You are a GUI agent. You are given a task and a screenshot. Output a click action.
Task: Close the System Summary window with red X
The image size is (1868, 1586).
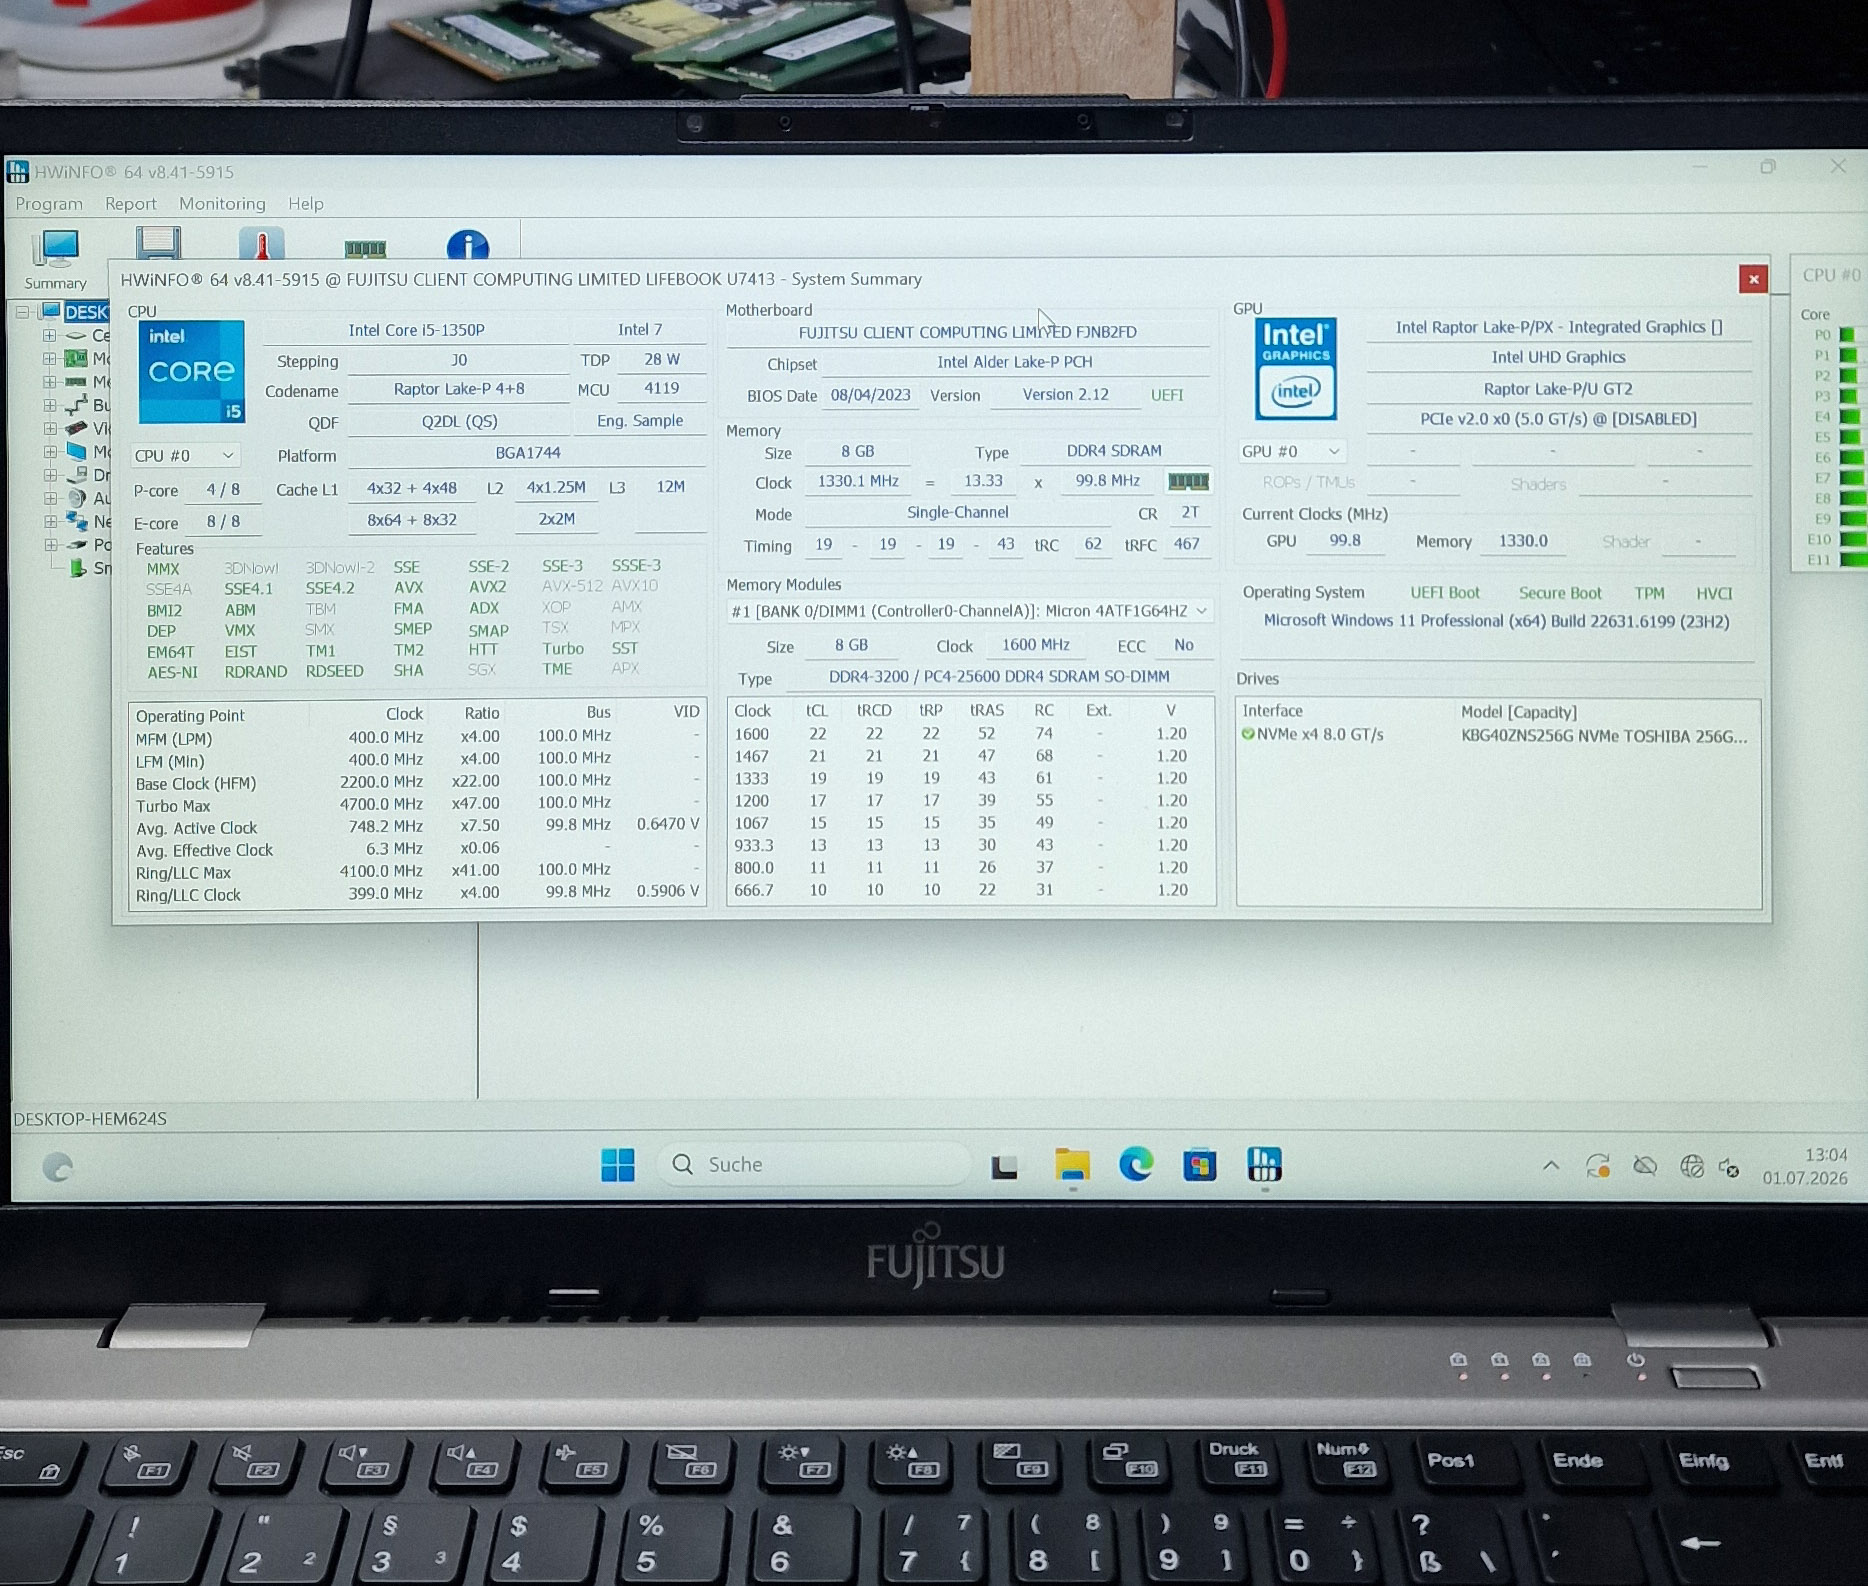[1753, 279]
